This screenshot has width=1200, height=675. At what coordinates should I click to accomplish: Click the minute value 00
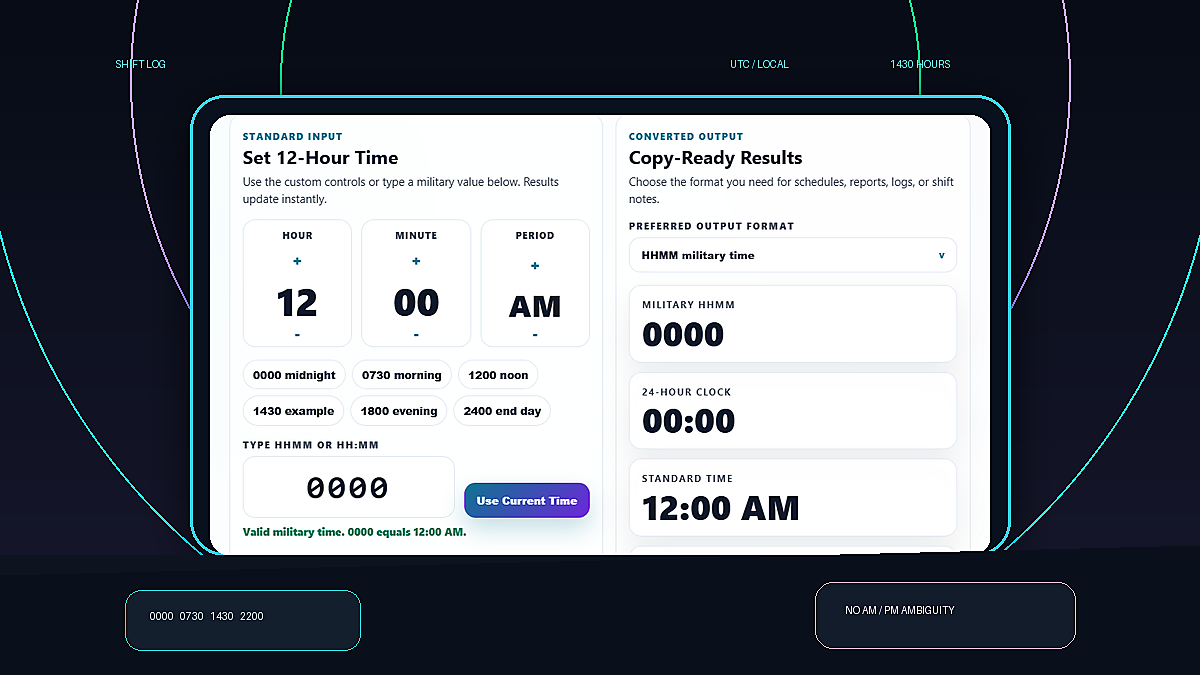[416, 302]
